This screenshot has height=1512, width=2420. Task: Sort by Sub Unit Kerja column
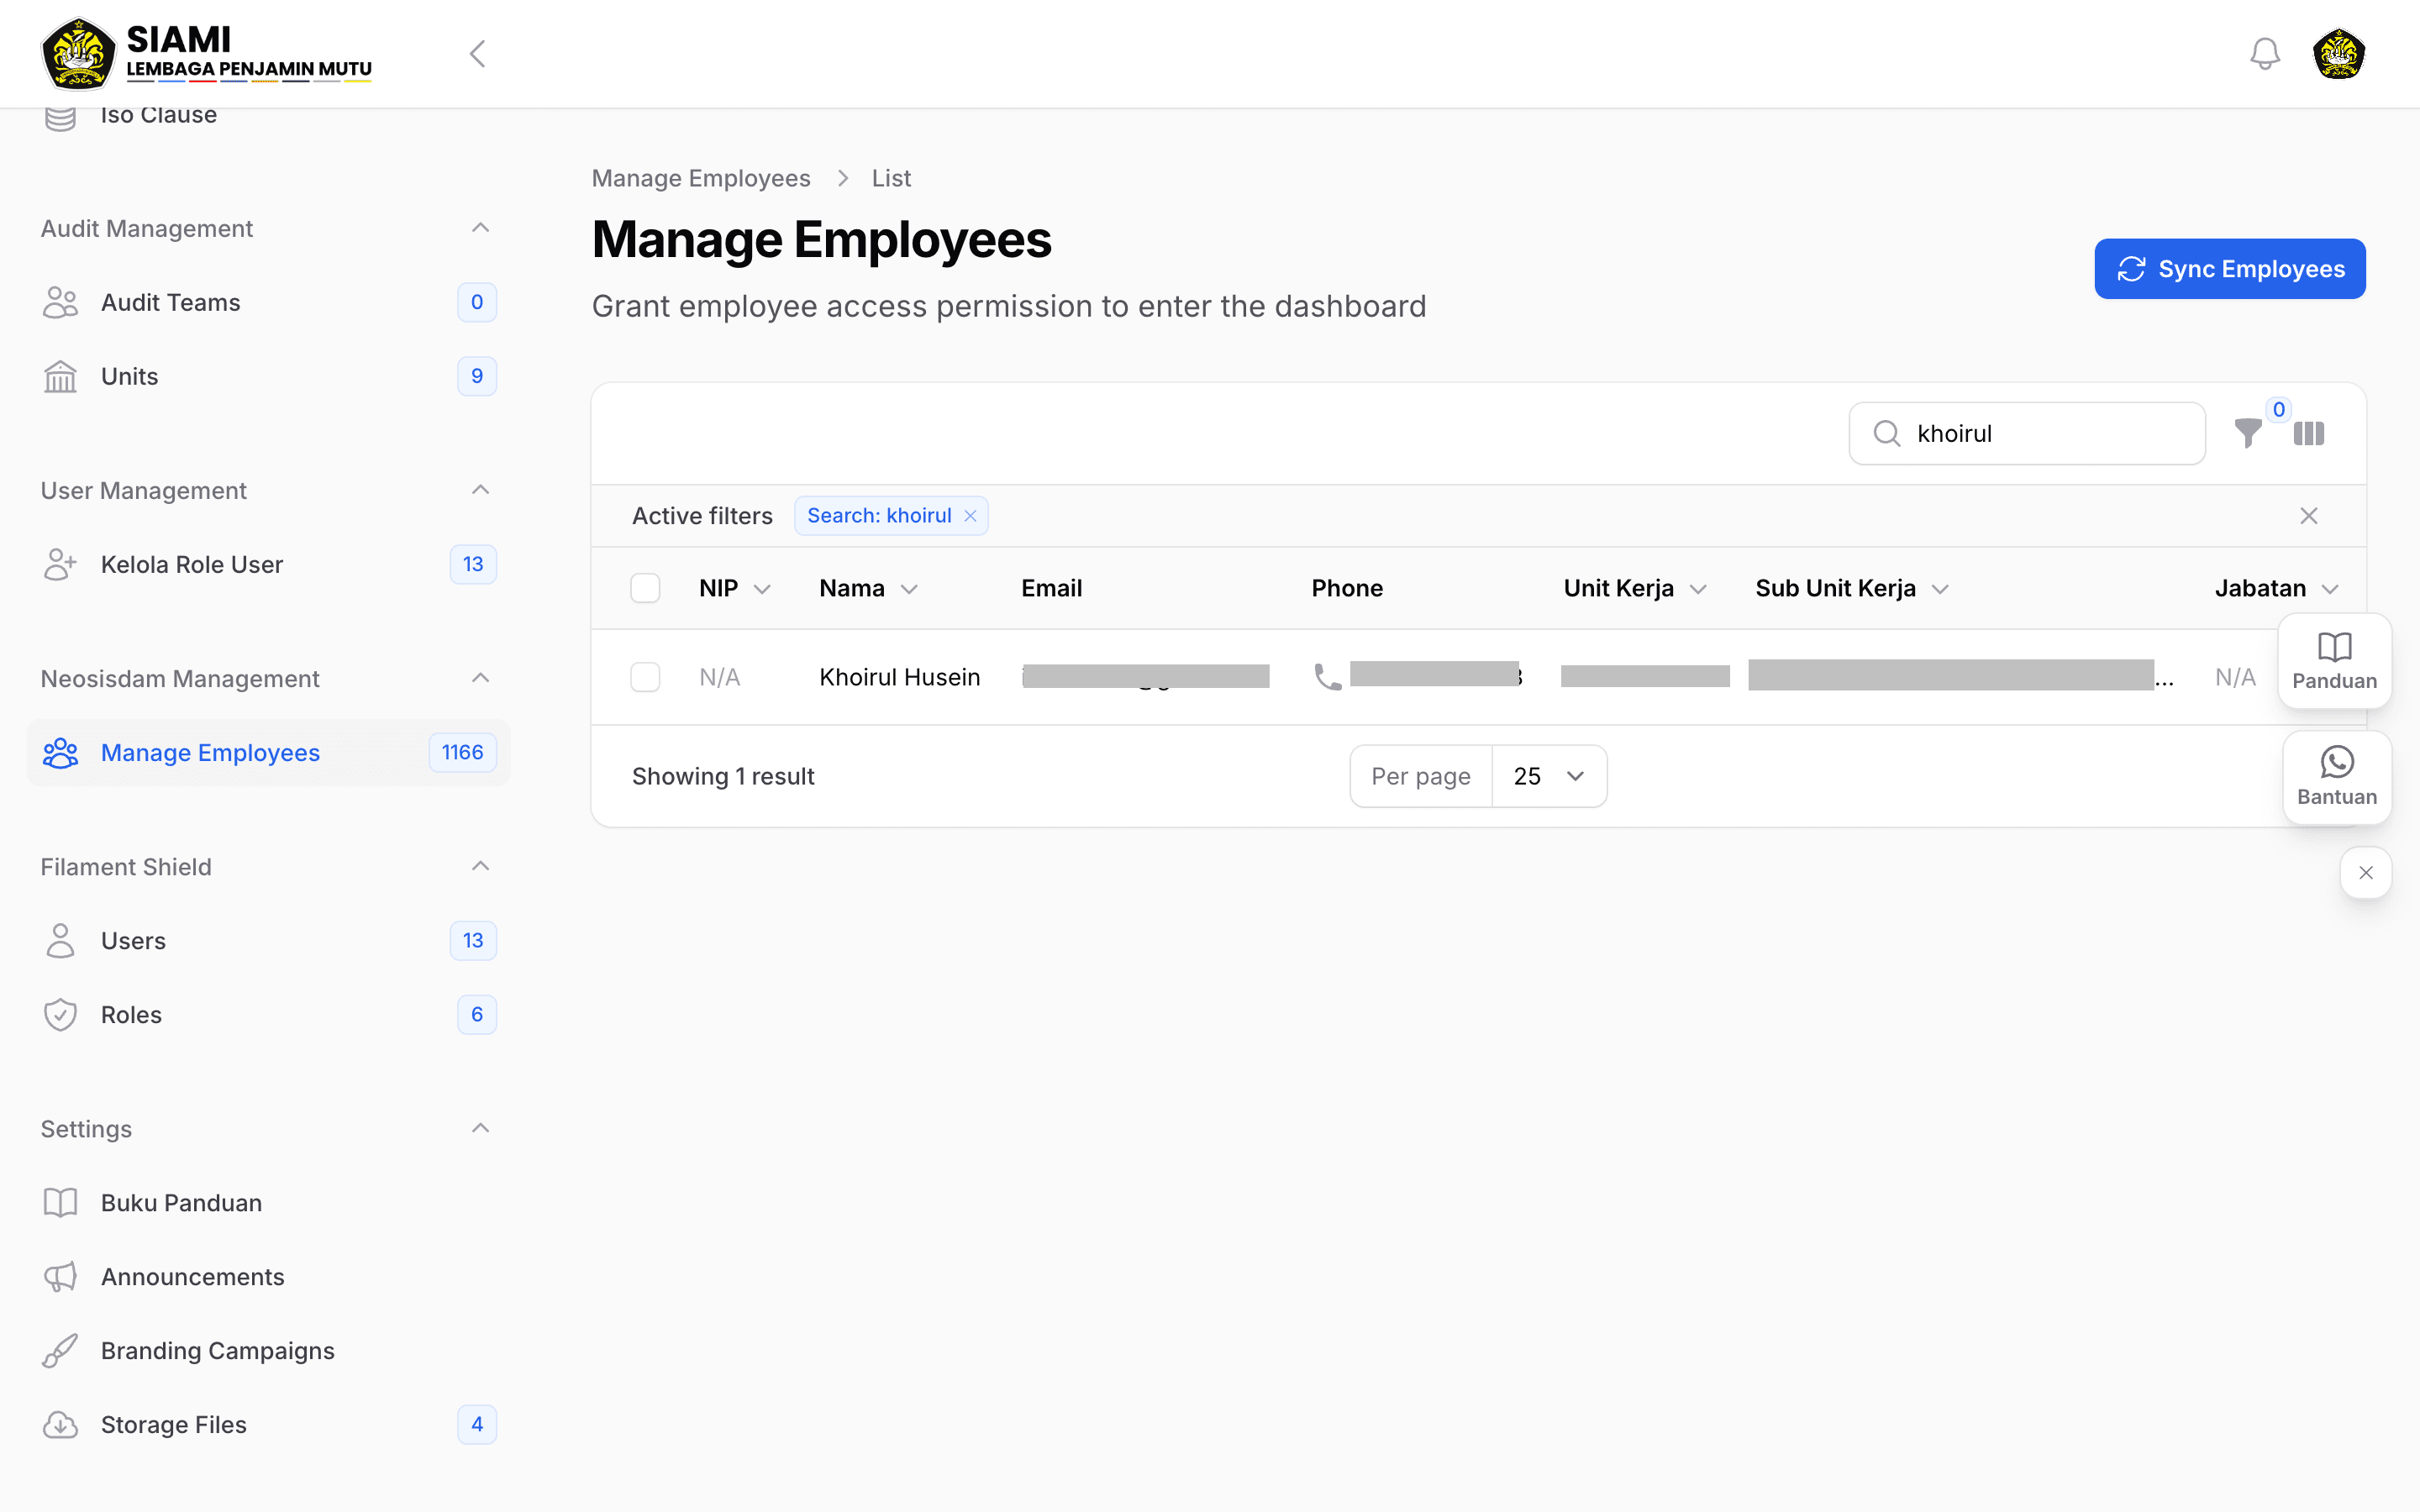(x=1852, y=588)
